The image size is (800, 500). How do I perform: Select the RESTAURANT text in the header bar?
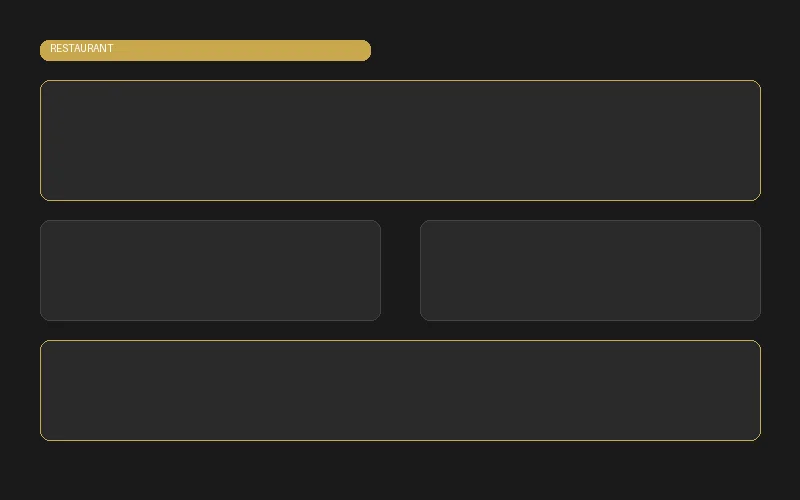(x=82, y=48)
